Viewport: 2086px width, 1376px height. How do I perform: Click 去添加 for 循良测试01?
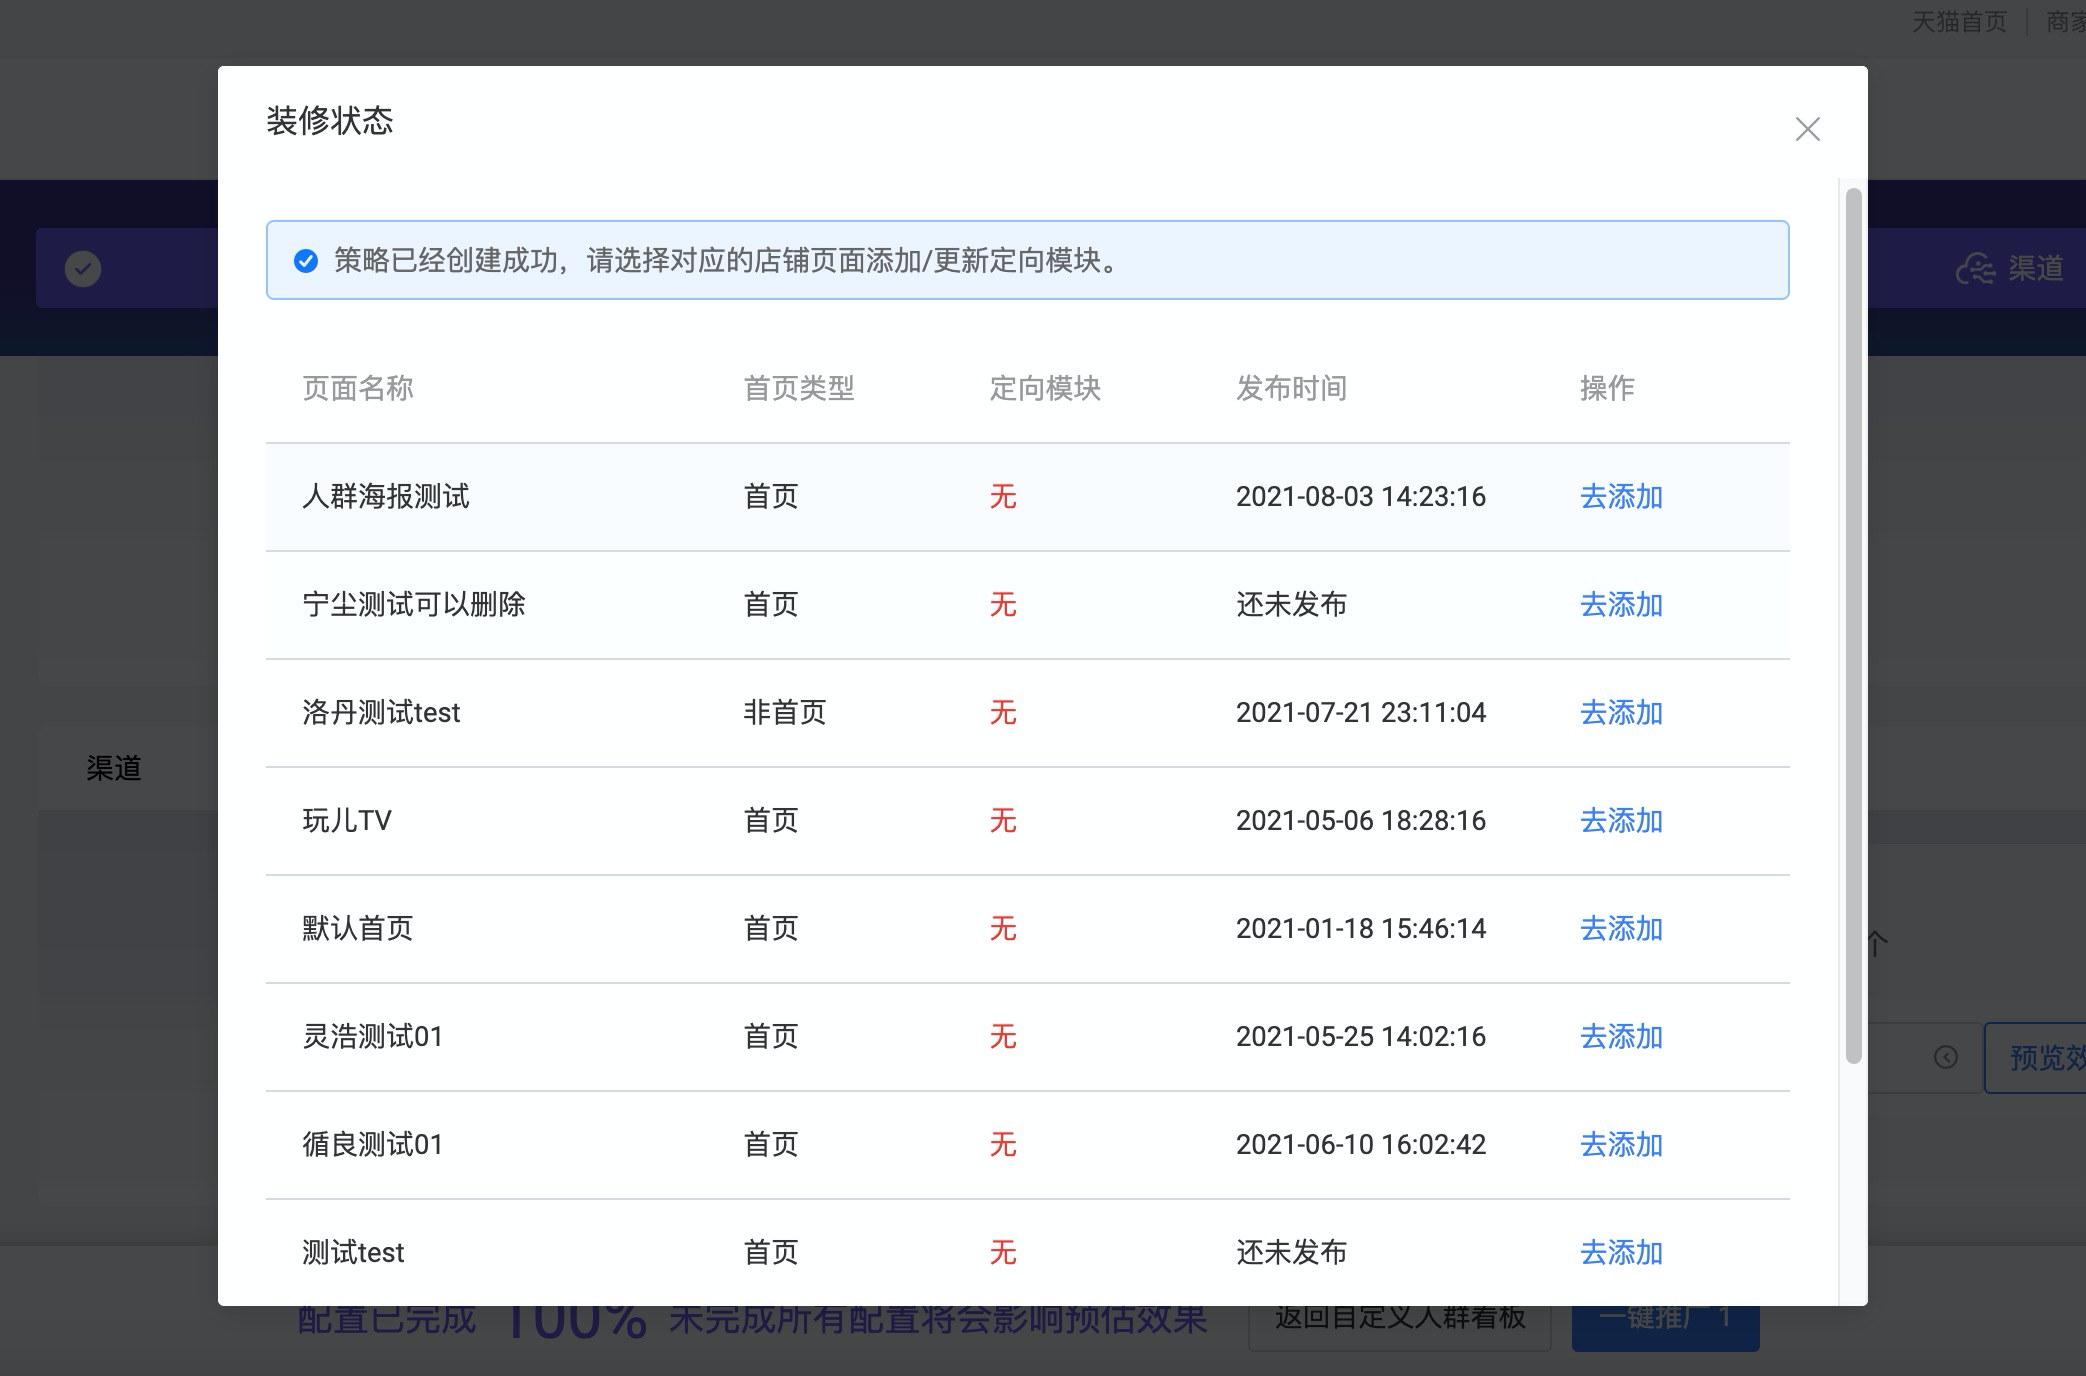[1620, 1145]
